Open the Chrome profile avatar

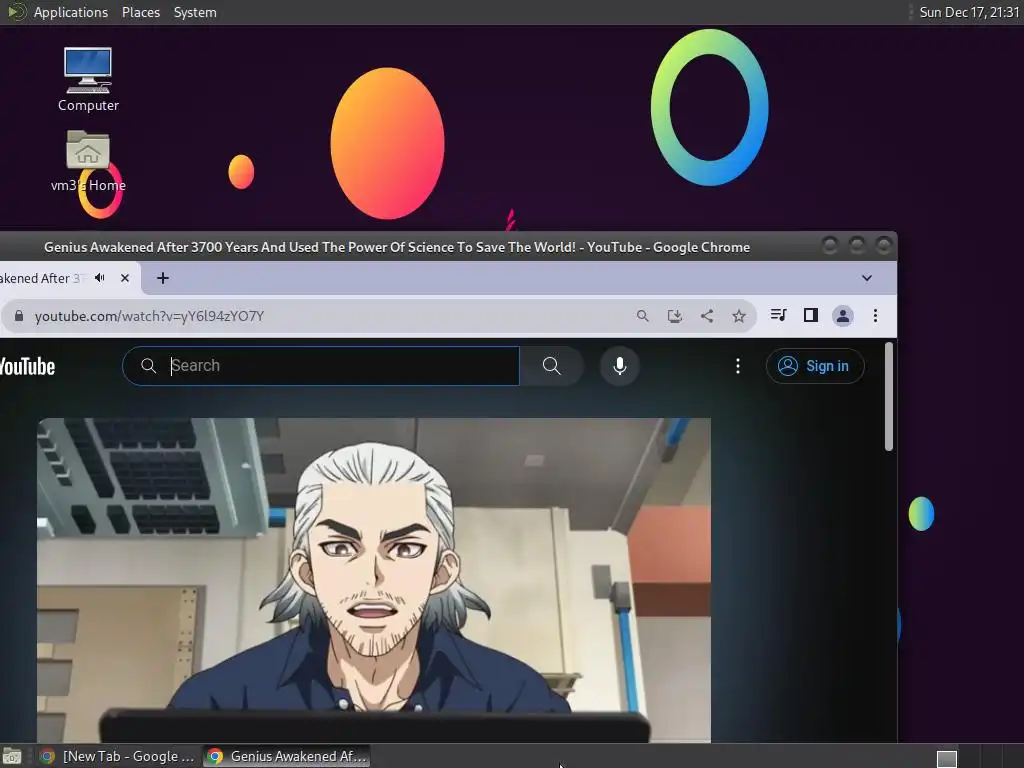click(x=842, y=316)
